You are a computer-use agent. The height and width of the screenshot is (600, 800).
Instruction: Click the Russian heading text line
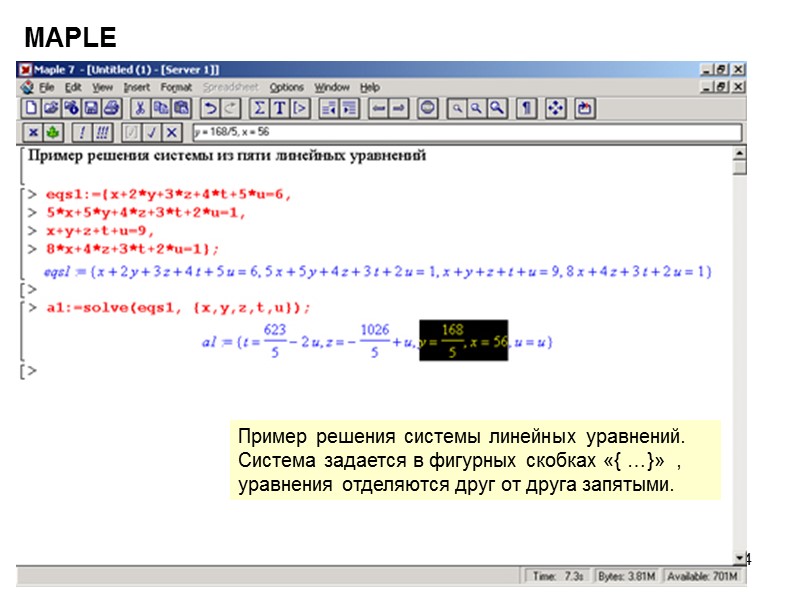[x=227, y=156]
